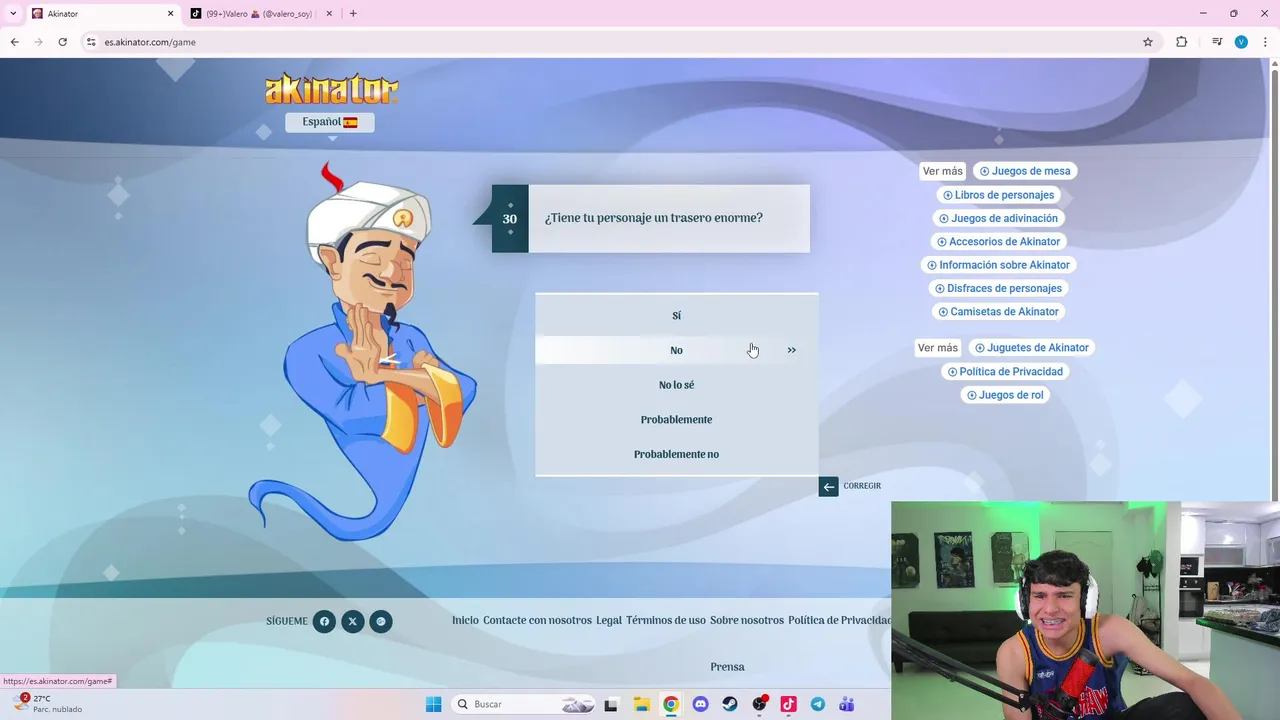Bookmark this page with the star
This screenshot has height=720, width=1280.
[x=1148, y=42]
